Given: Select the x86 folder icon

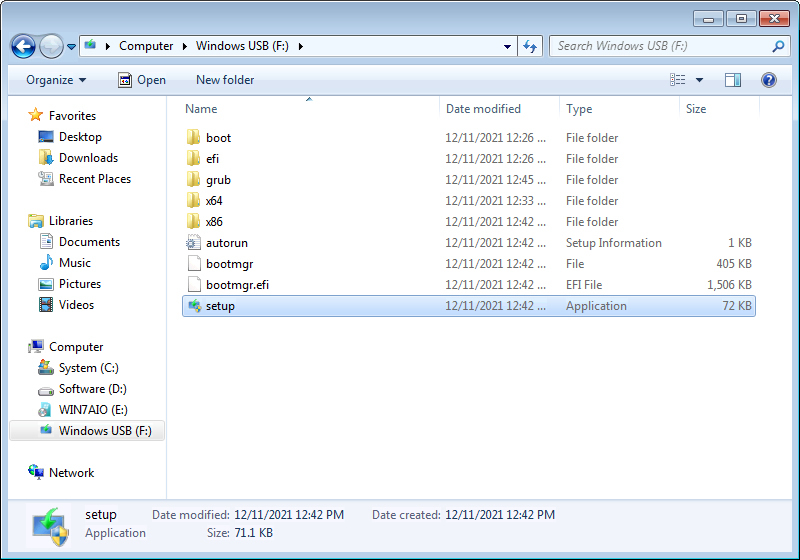Looking at the screenshot, I should (193, 221).
